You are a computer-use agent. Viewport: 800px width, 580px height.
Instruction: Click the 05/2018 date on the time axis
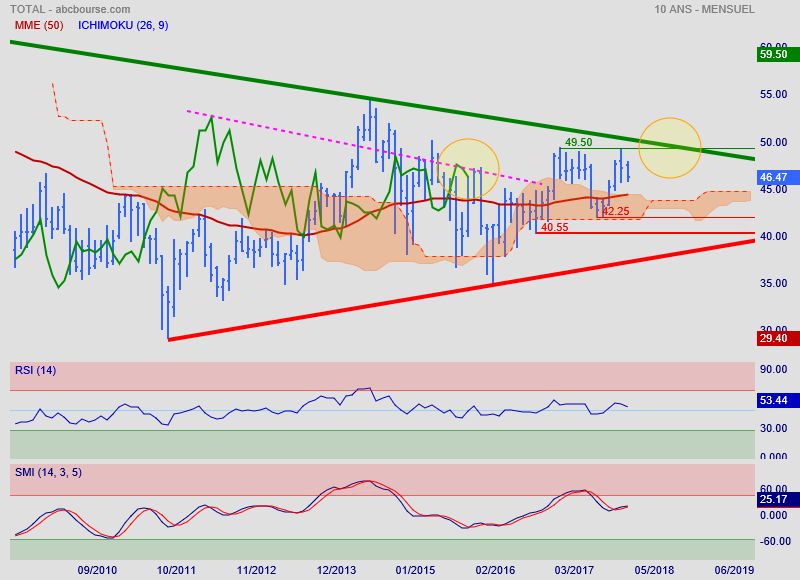(654, 570)
